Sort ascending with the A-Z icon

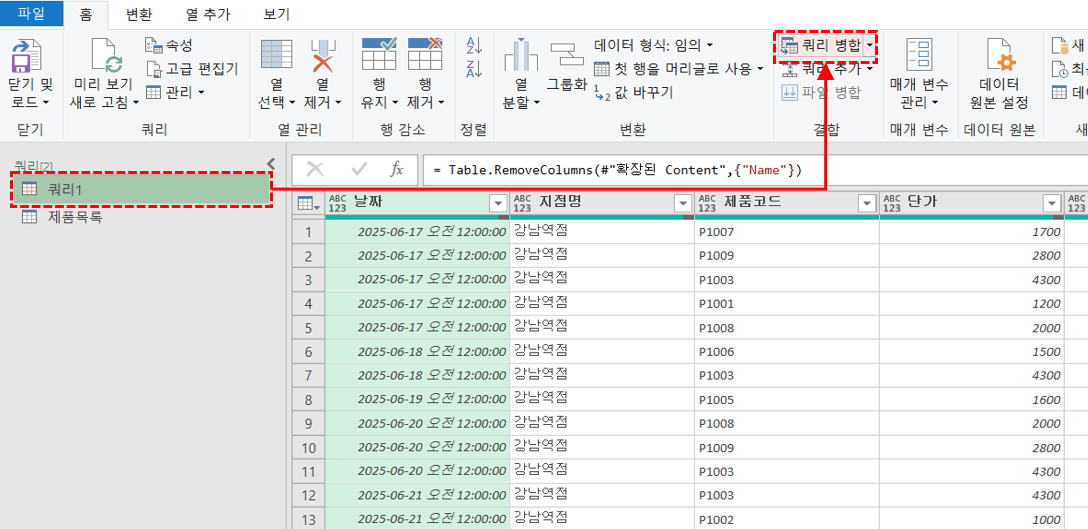coord(474,46)
